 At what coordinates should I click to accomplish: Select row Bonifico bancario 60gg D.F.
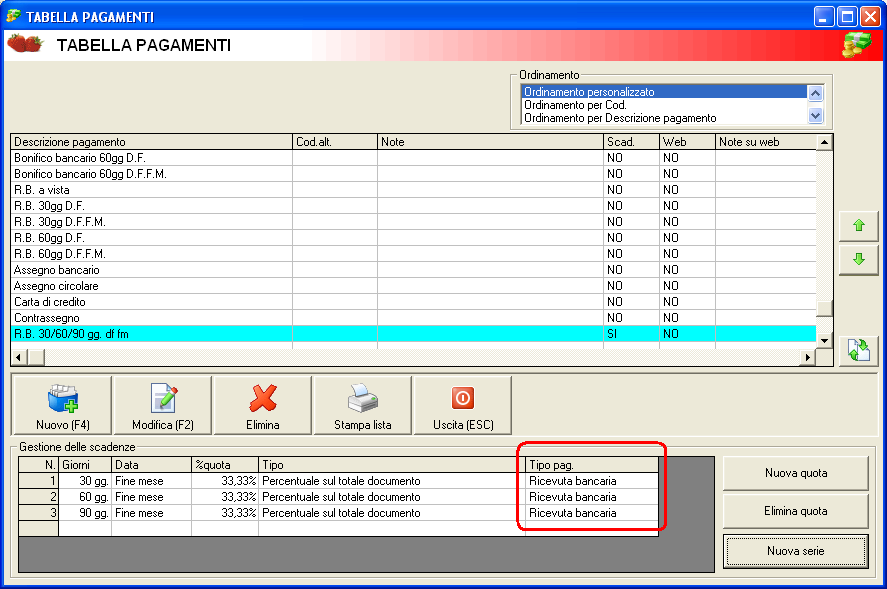point(413,158)
